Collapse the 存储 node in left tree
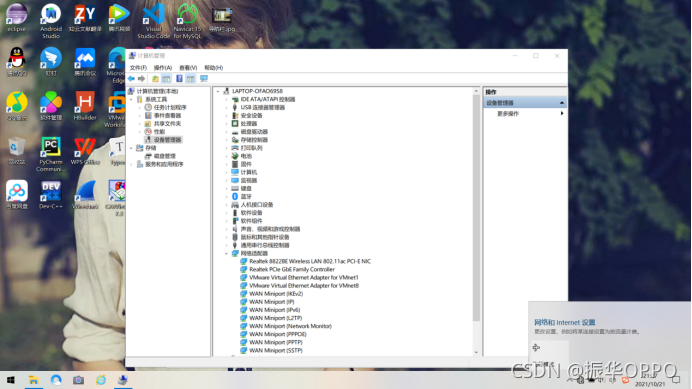 click(x=132, y=148)
